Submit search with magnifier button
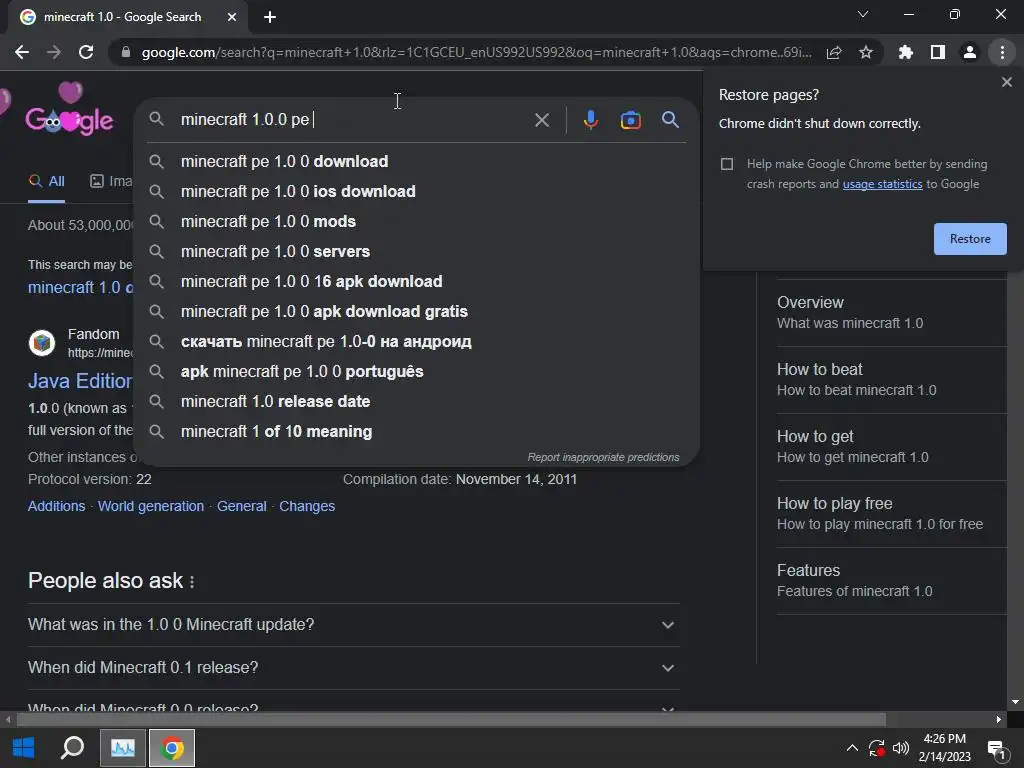The image size is (1024, 768). pyautogui.click(x=670, y=120)
